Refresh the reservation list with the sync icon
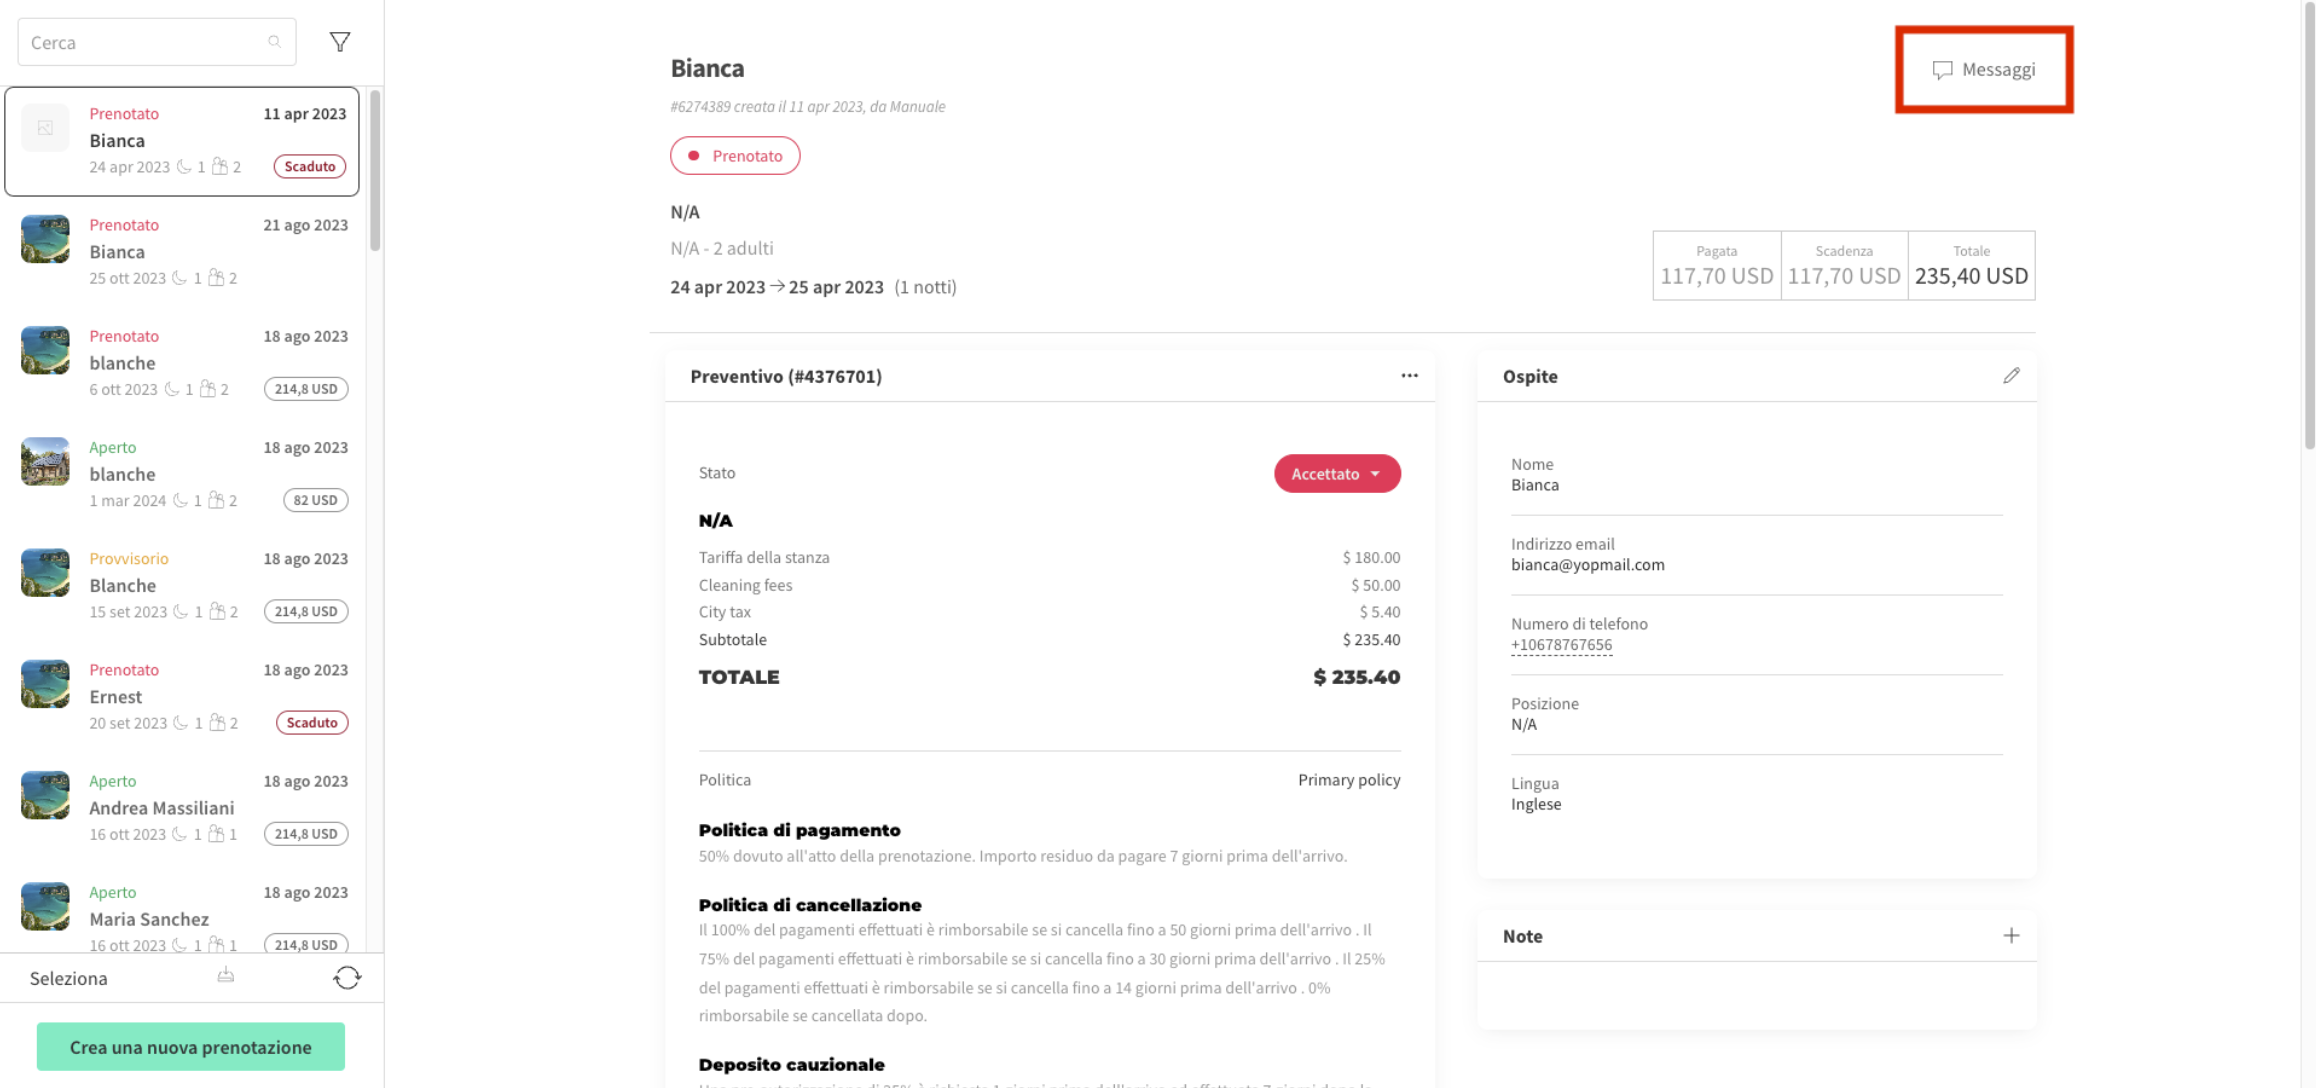The width and height of the screenshot is (2316, 1088). click(346, 977)
